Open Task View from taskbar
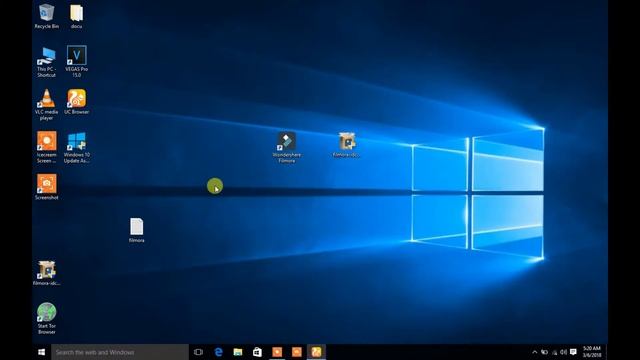The image size is (640, 360). click(198, 352)
